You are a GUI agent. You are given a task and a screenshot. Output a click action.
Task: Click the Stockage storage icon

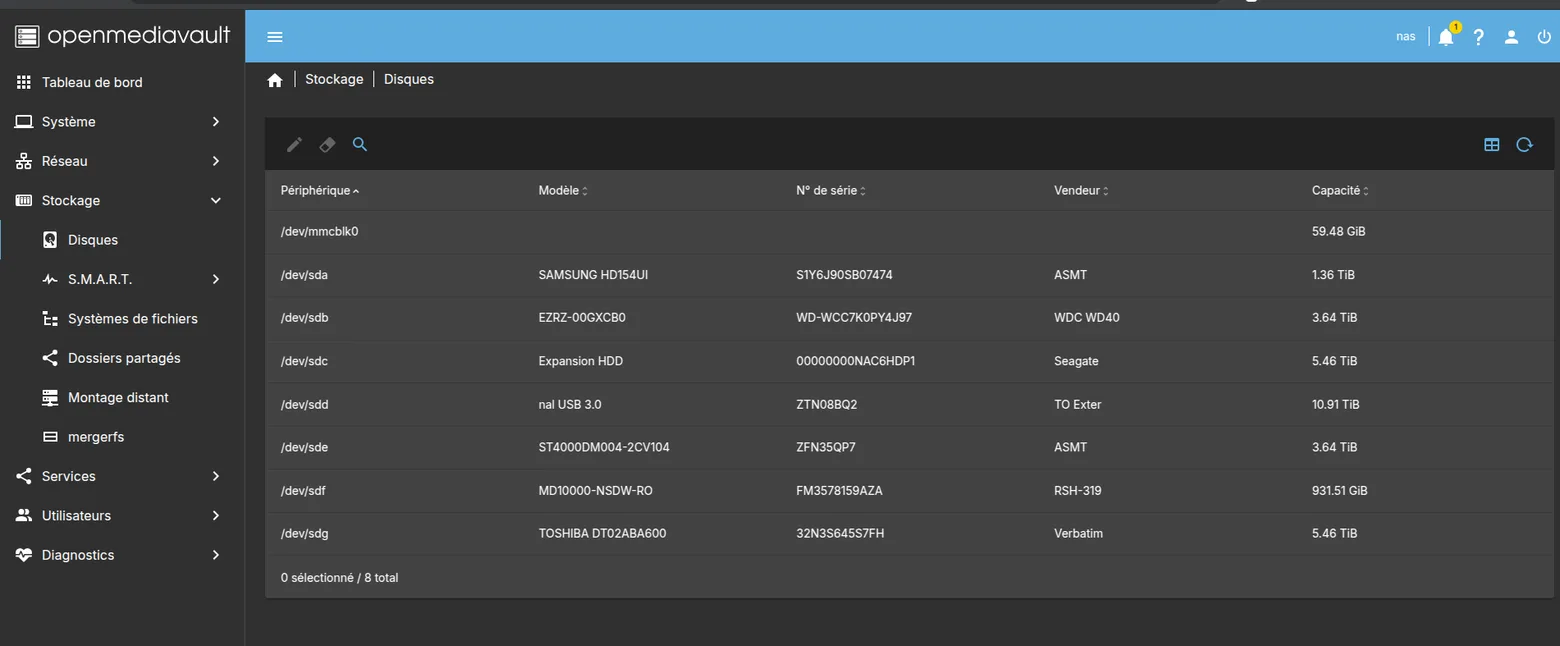(x=24, y=200)
